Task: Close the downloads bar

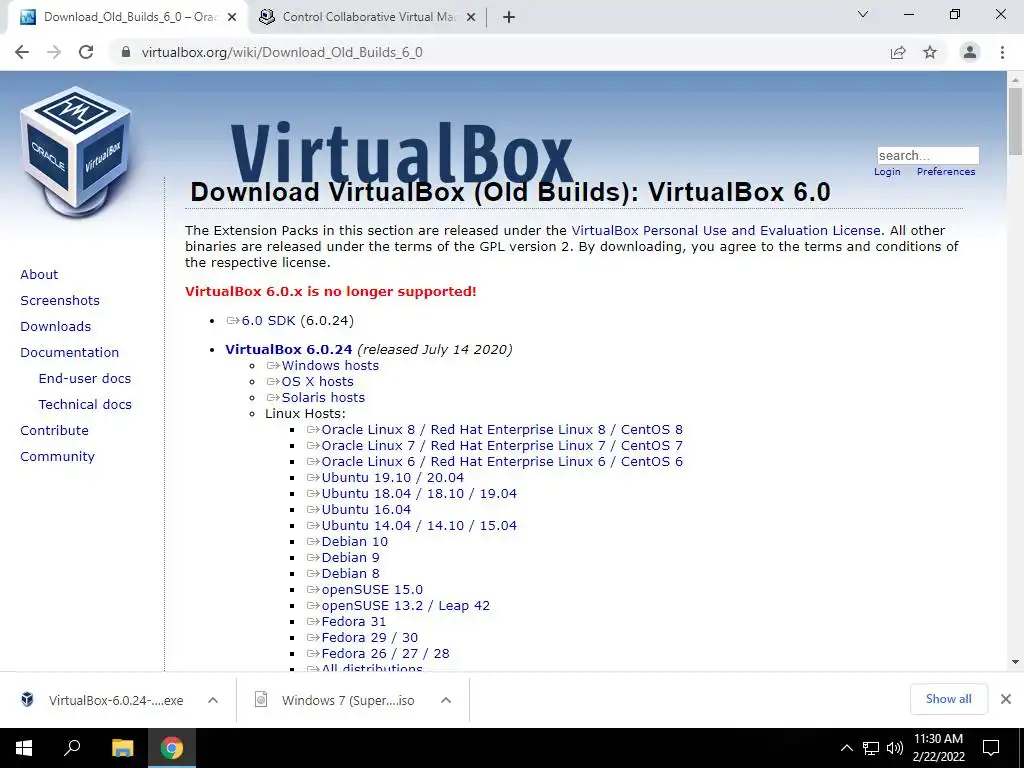Action: click(1006, 699)
